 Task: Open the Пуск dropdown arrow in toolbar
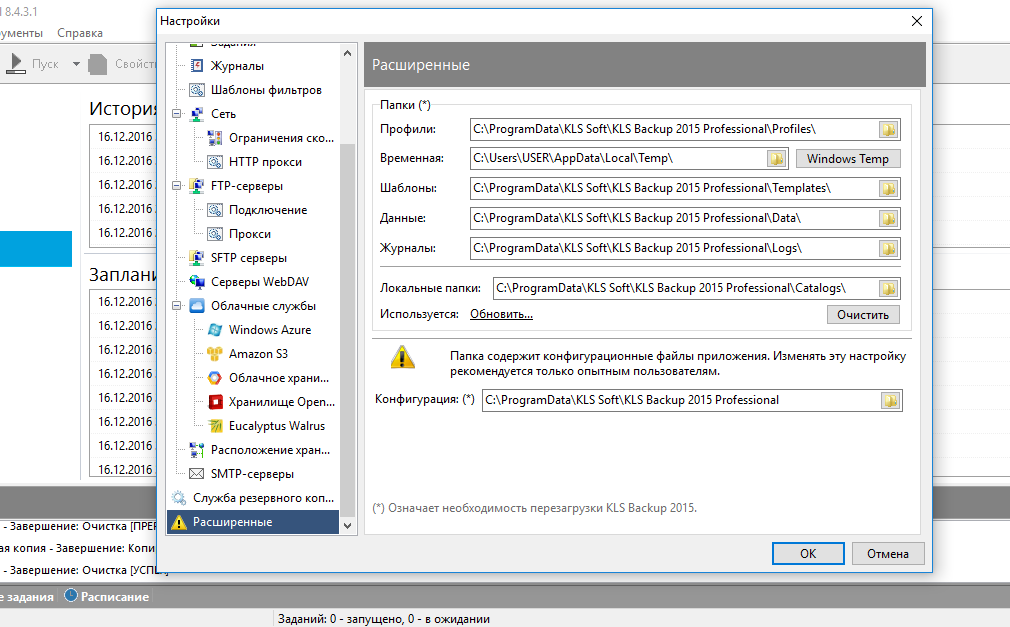(76, 64)
